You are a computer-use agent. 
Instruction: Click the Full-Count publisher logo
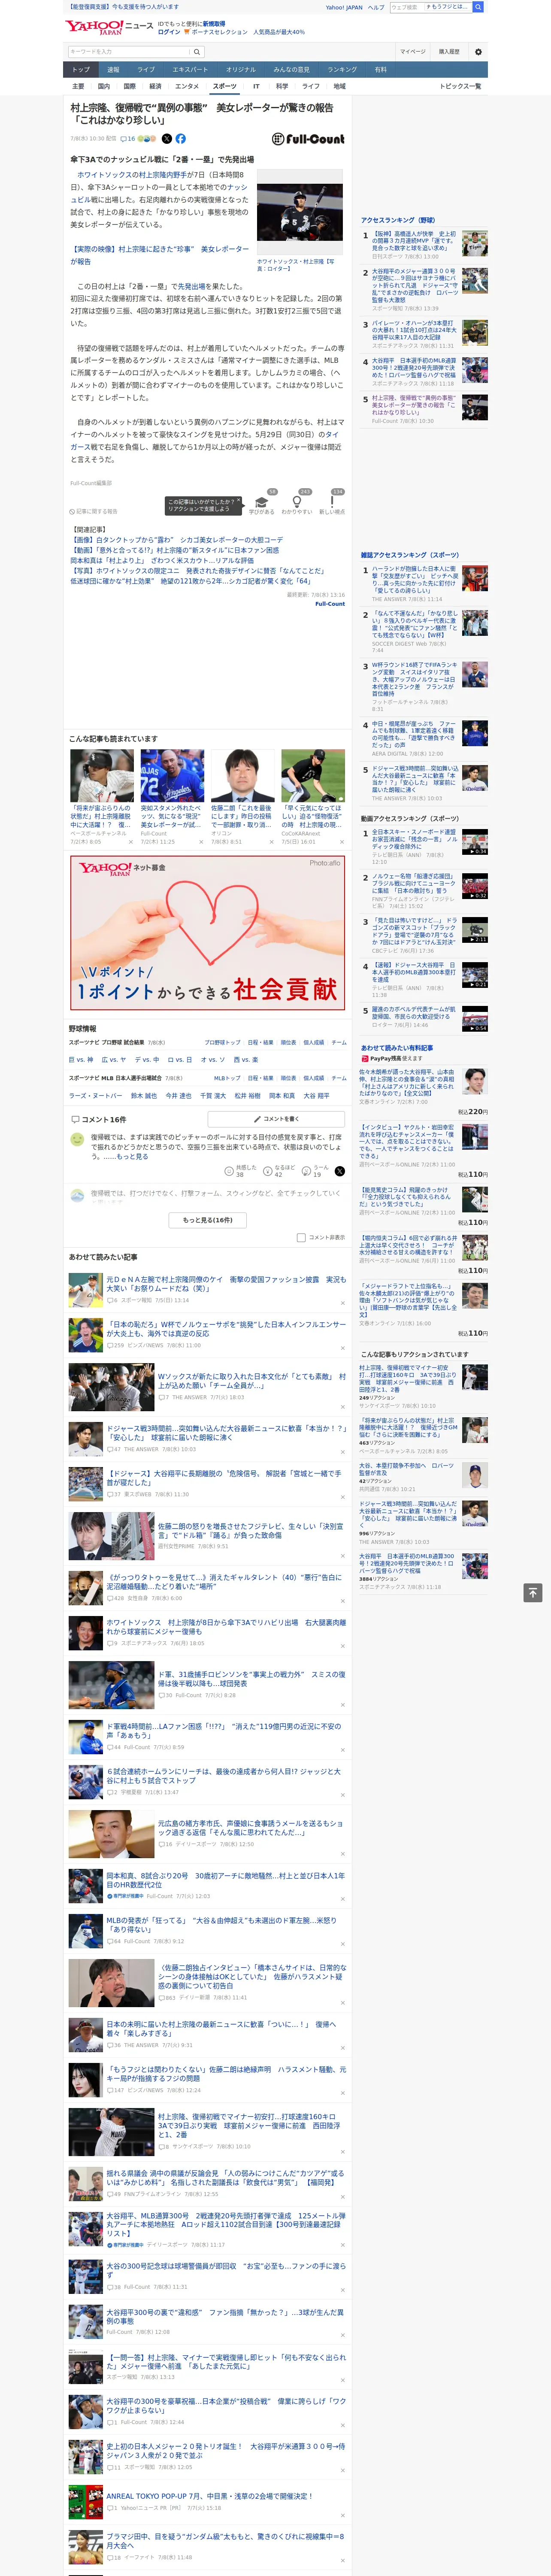(308, 139)
